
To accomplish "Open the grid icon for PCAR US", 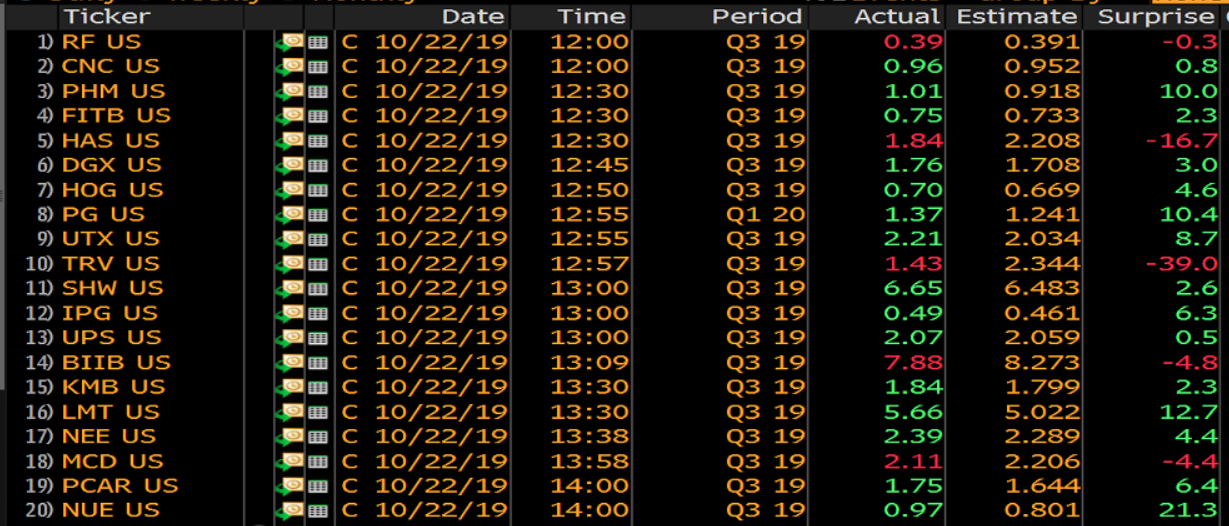I will pos(318,485).
